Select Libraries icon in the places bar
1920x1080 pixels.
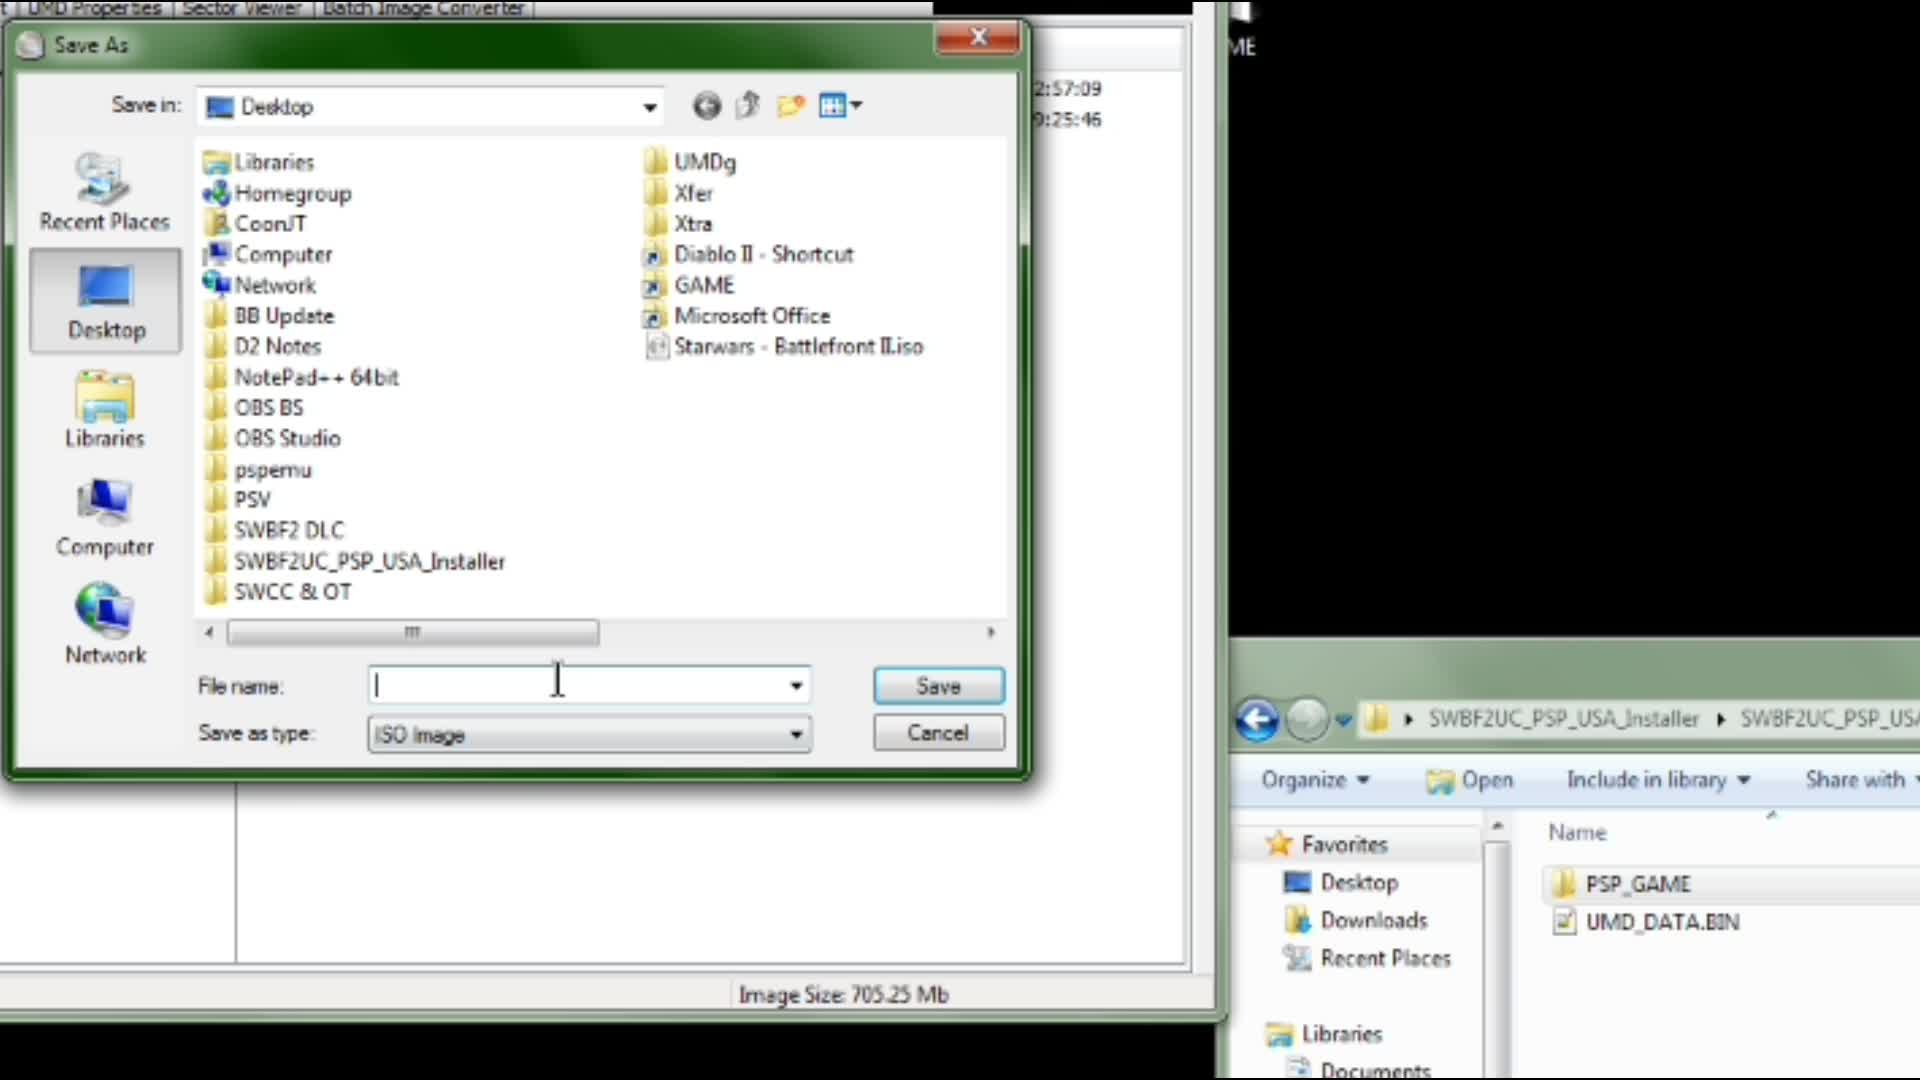[x=105, y=410]
